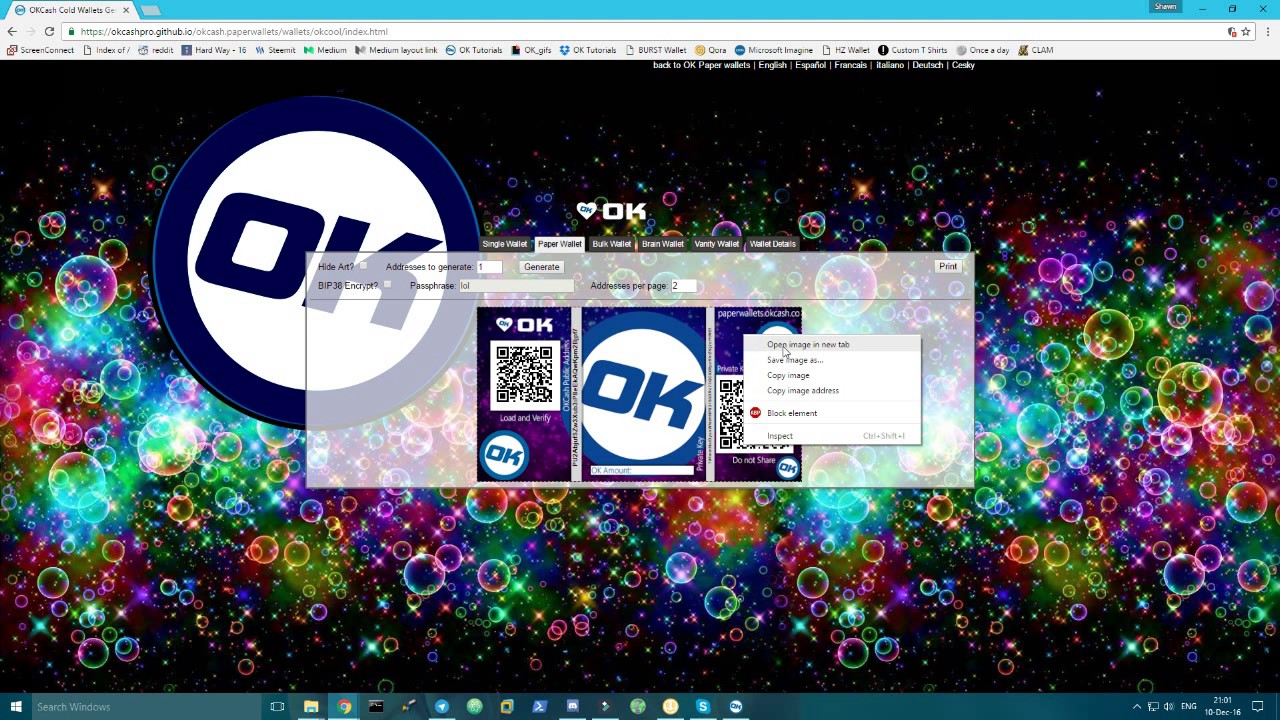Viewport: 1280px width, 720px height.
Task: Select the Paper Wallet tab
Action: [x=559, y=244]
